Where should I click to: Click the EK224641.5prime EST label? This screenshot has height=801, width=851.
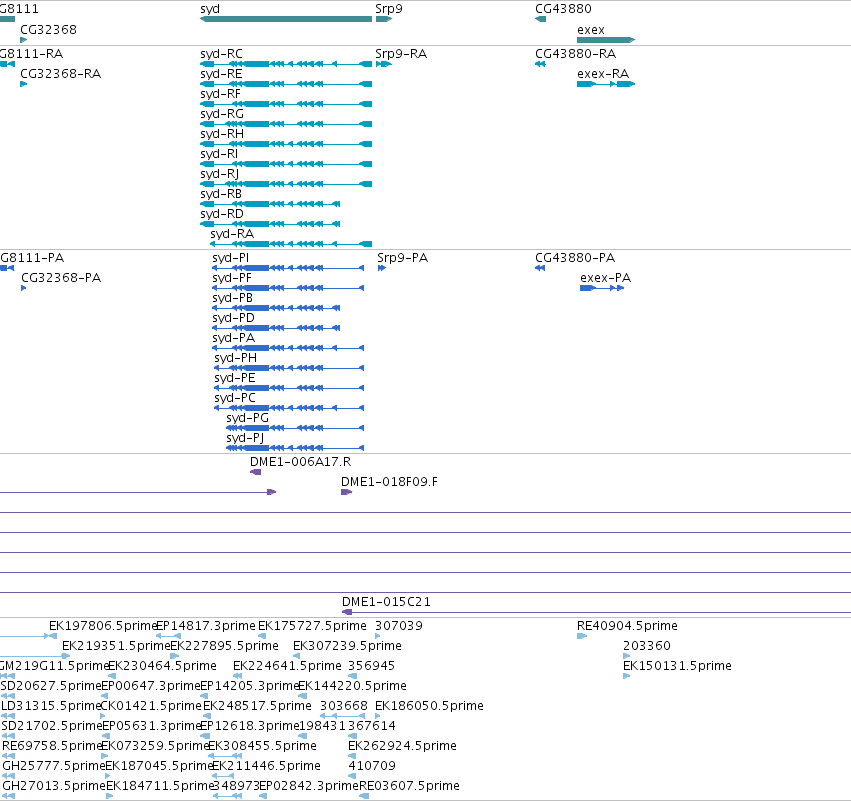pyautogui.click(x=287, y=666)
